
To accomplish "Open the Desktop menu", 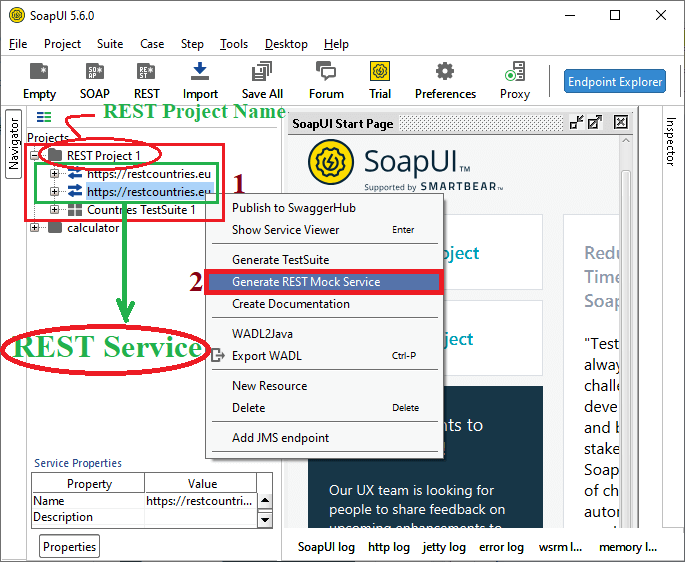I will 286,44.
